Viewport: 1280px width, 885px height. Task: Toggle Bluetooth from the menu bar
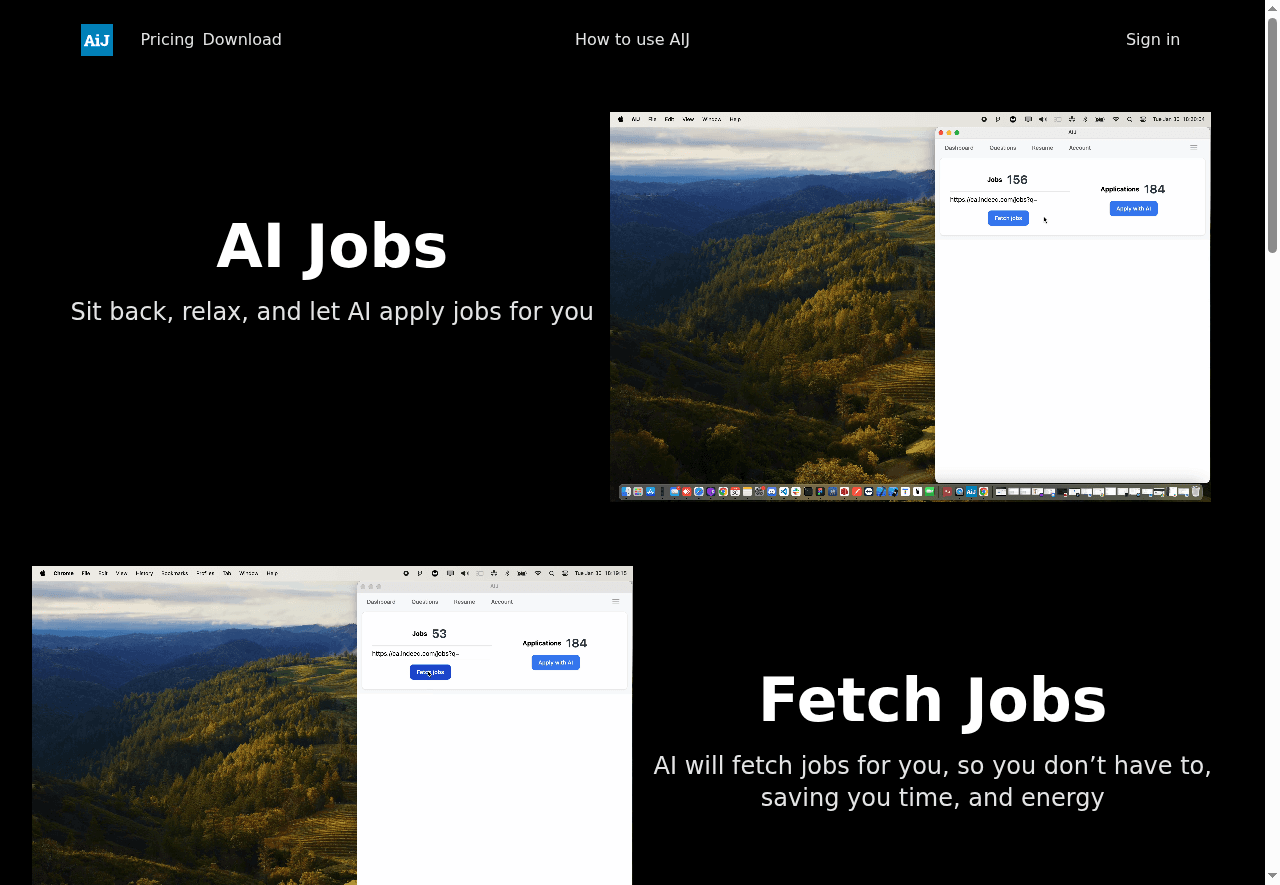(1085, 119)
